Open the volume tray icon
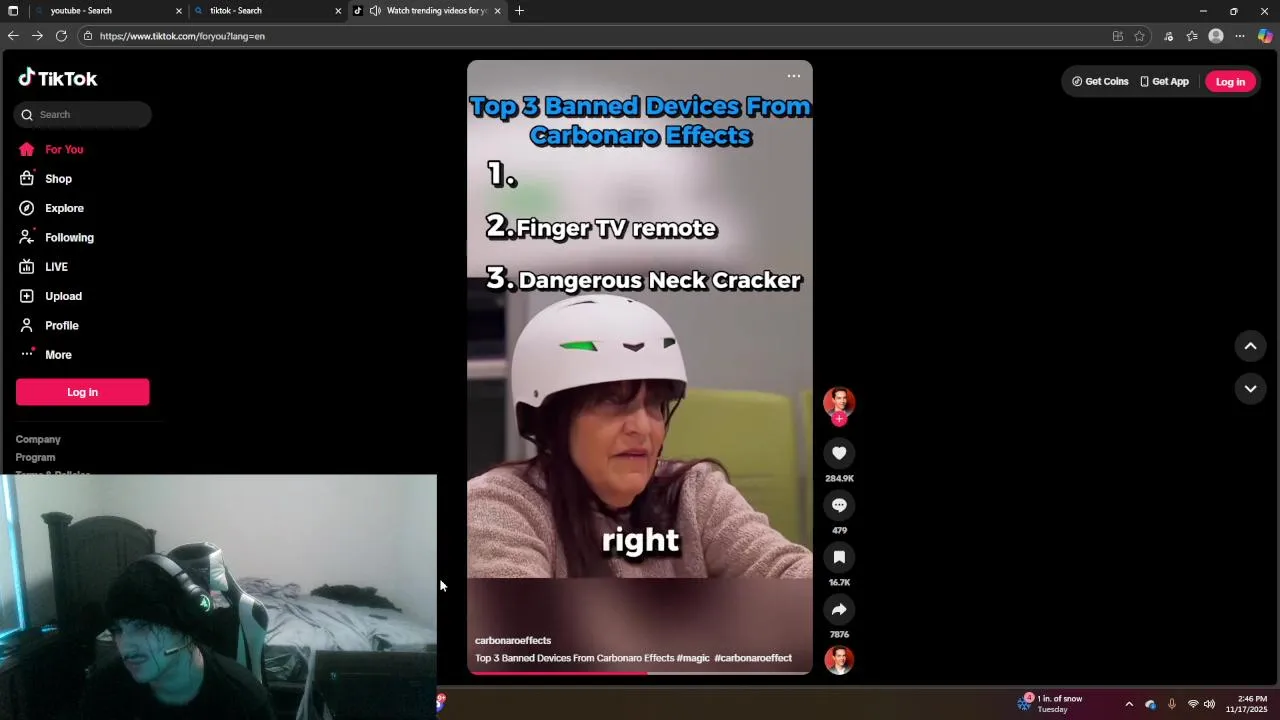 1209,704
